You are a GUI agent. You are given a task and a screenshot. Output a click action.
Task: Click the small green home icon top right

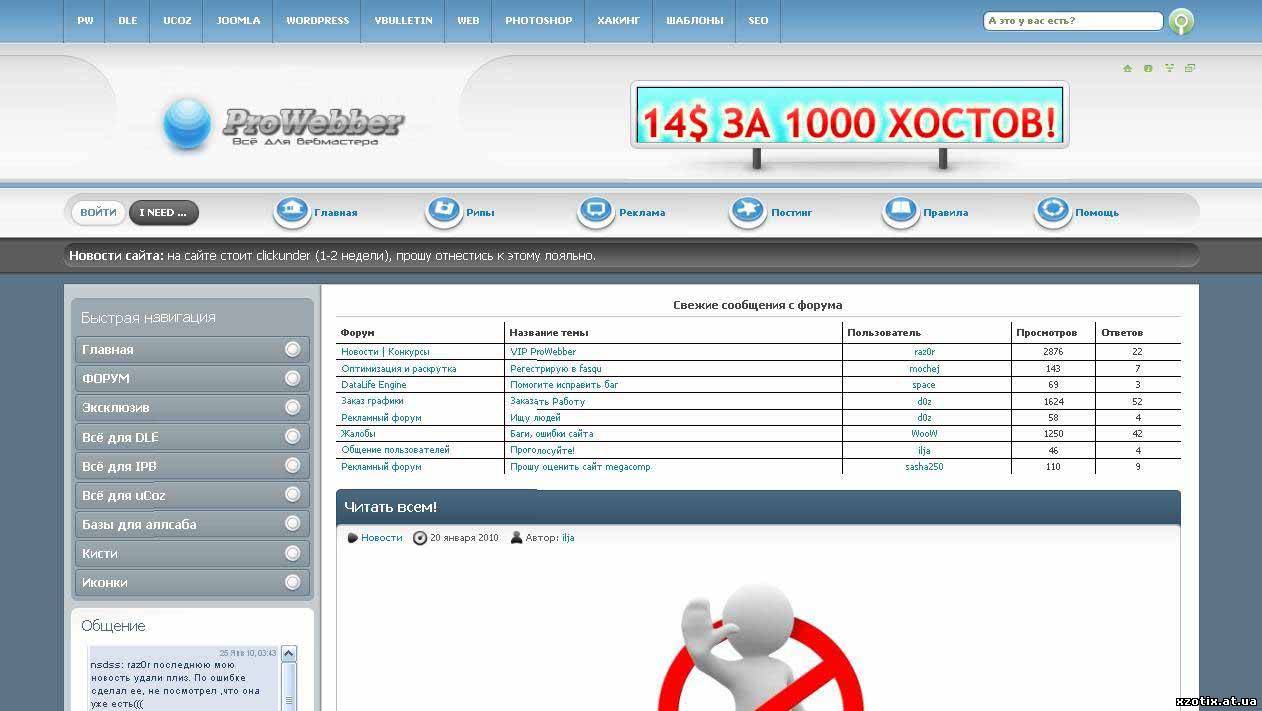pos(1128,69)
